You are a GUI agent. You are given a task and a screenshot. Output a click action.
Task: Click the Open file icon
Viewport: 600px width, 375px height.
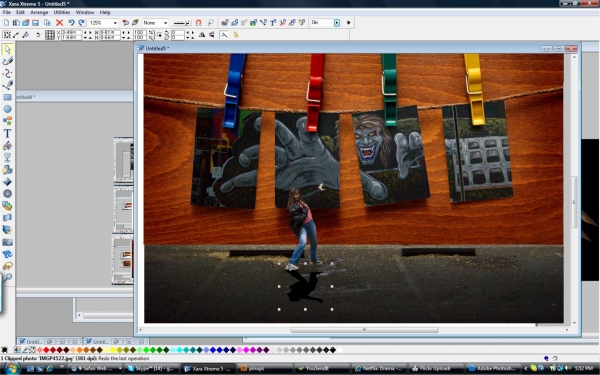click(x=26, y=23)
